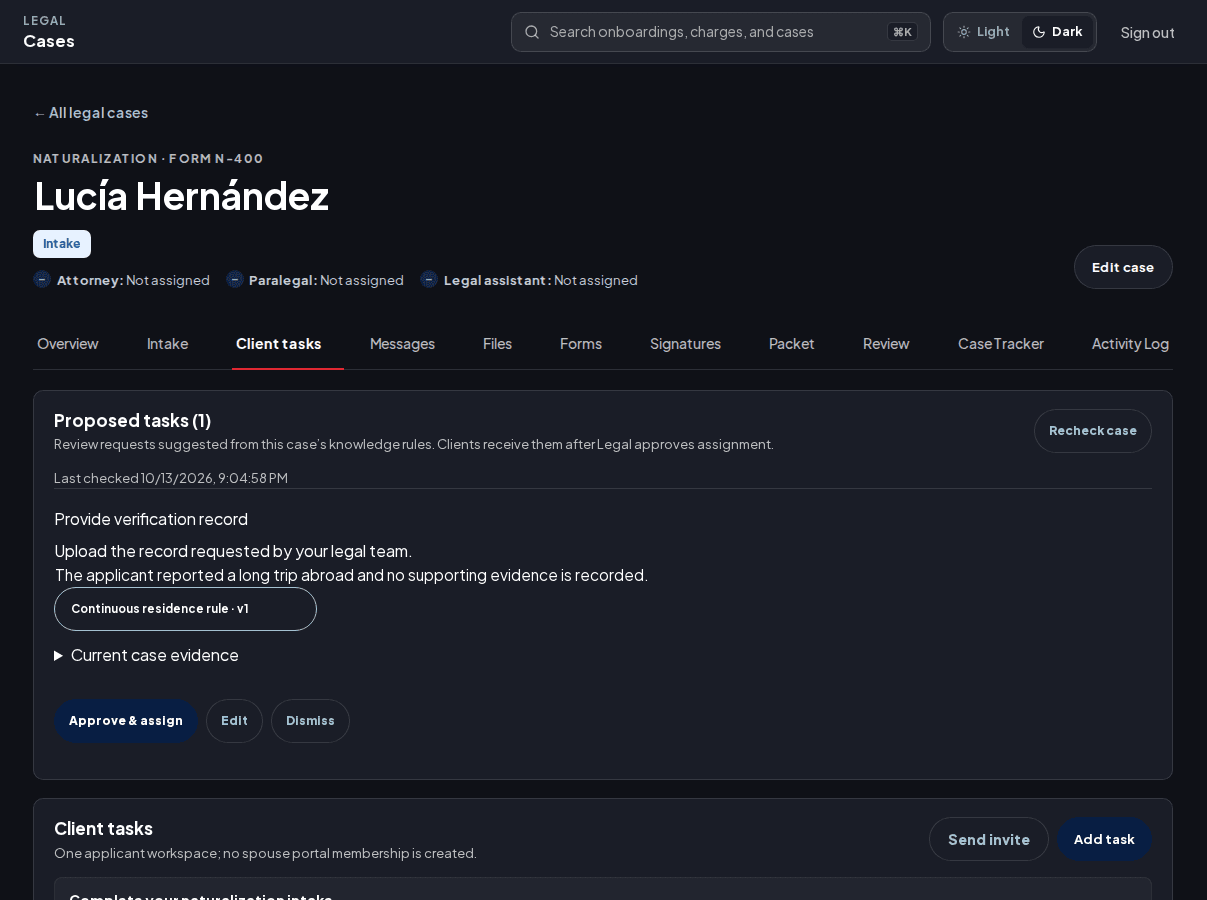View the Activity Log tab
This screenshot has width=1207, height=900.
[1130, 344]
